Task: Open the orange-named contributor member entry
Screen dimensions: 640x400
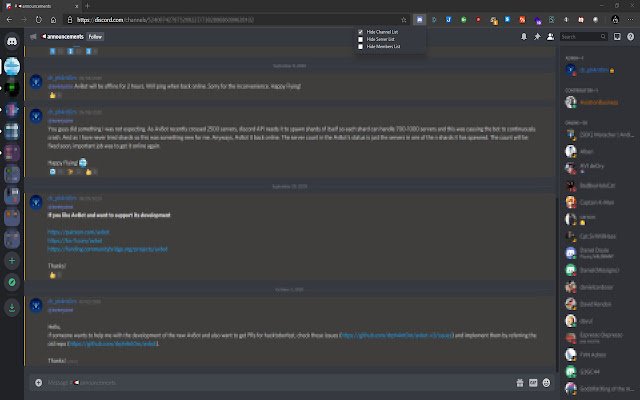Action: [598, 102]
